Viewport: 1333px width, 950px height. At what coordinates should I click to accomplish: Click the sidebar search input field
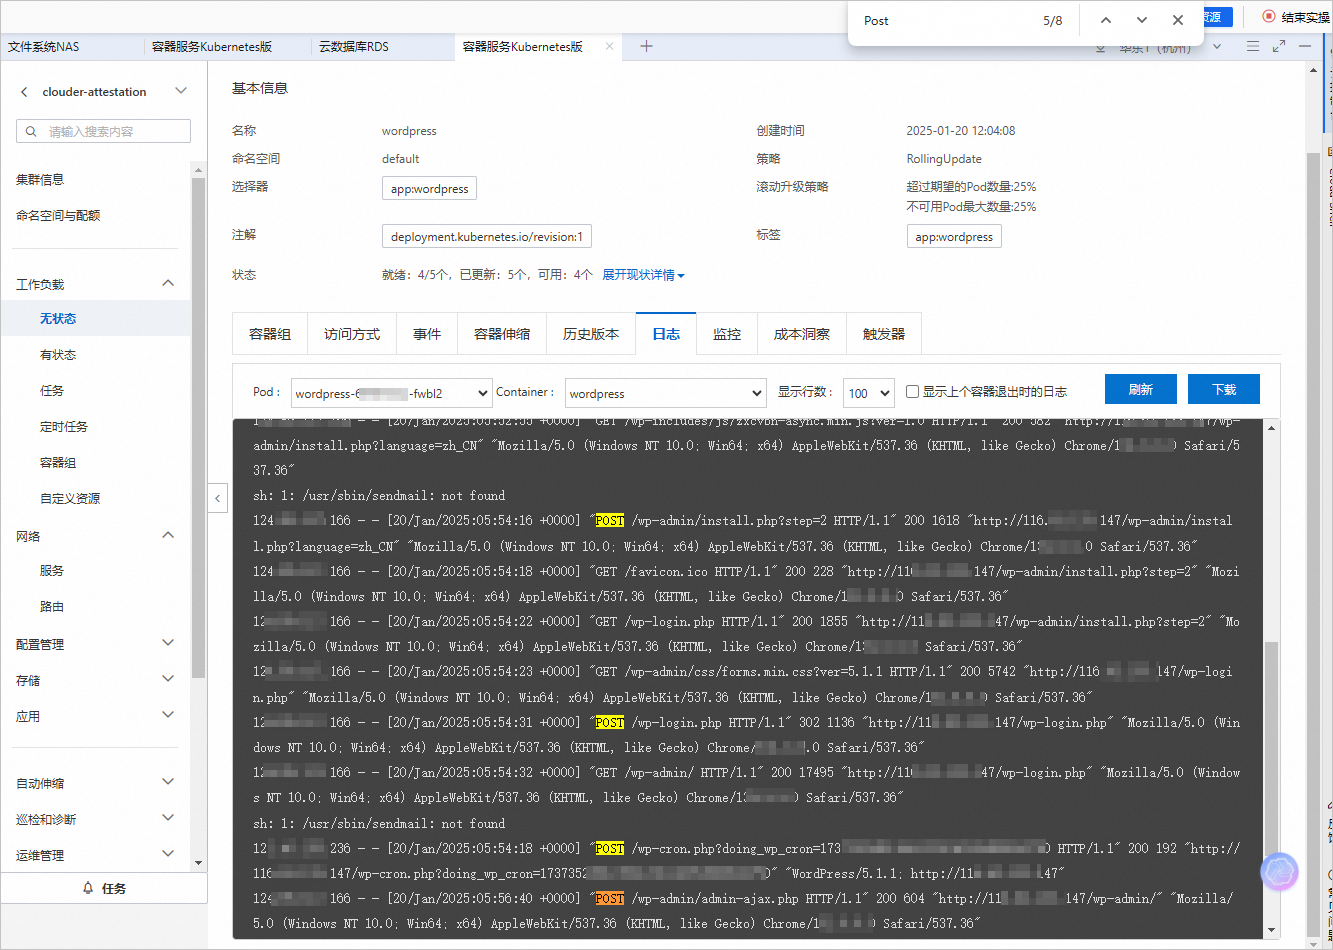tap(103, 131)
